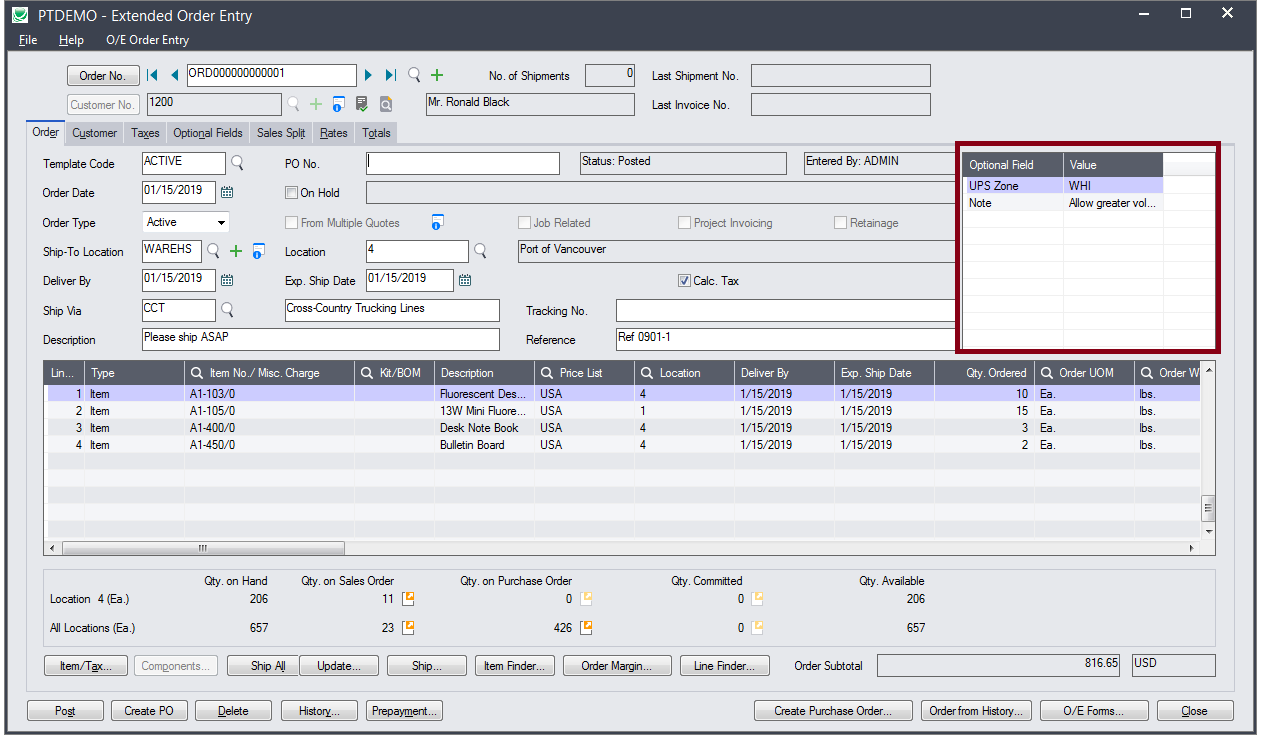Image resolution: width=1261 pixels, height=739 pixels.
Task: Toggle the Job Related checkbox
Action: 524,223
